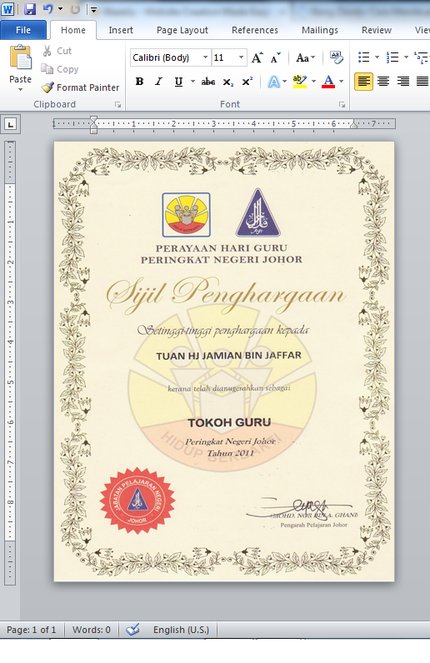This screenshot has width=430, height=663.
Task: Select Center alignment
Action: point(383,81)
